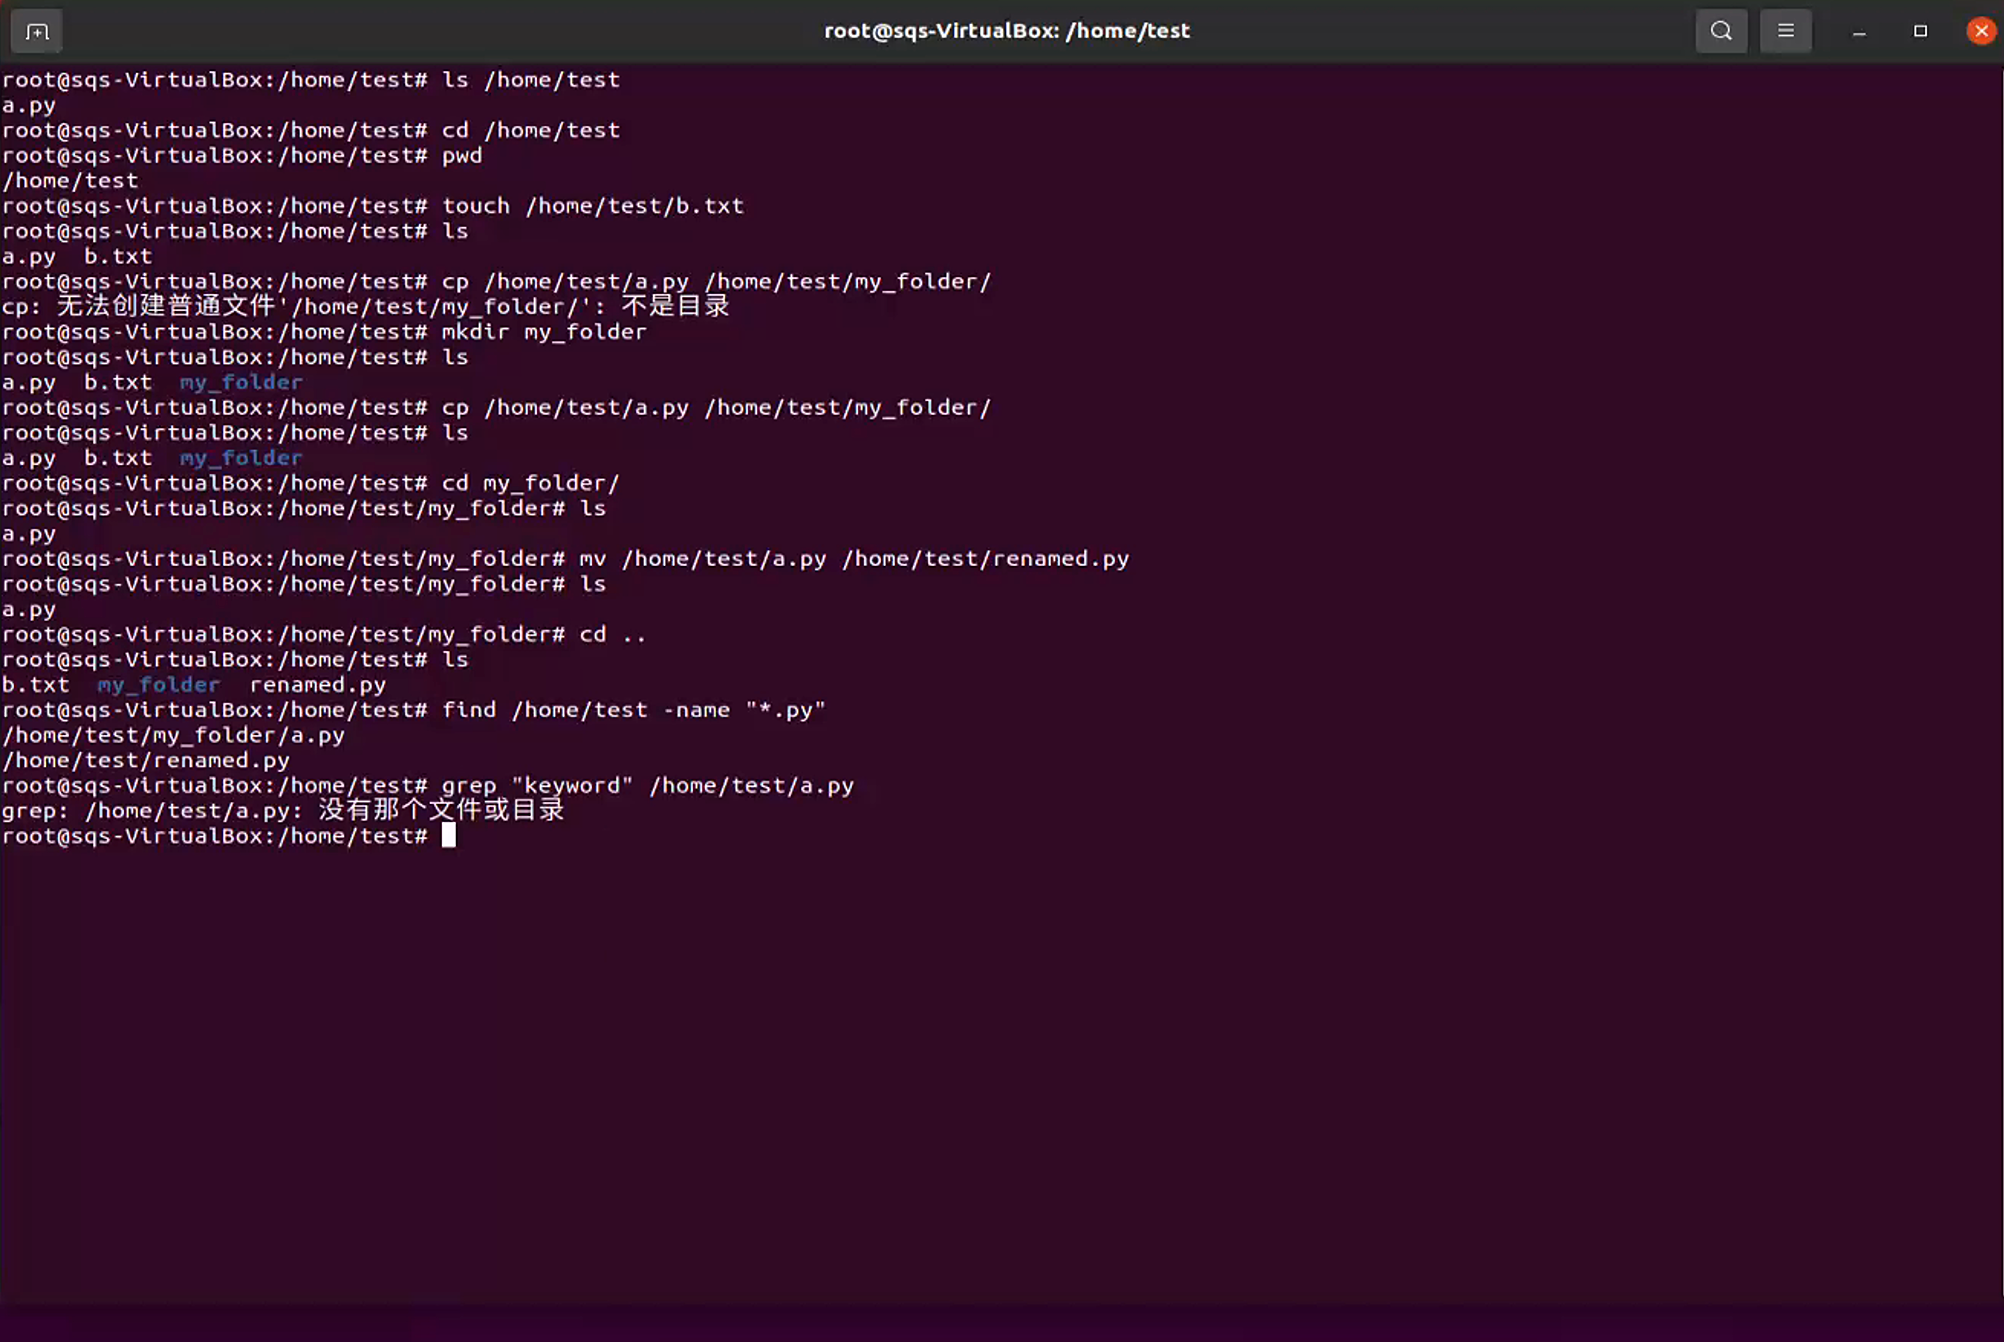Click the 'cd /home/test' command line
Screen dimensions: 2004x1342
point(311,130)
